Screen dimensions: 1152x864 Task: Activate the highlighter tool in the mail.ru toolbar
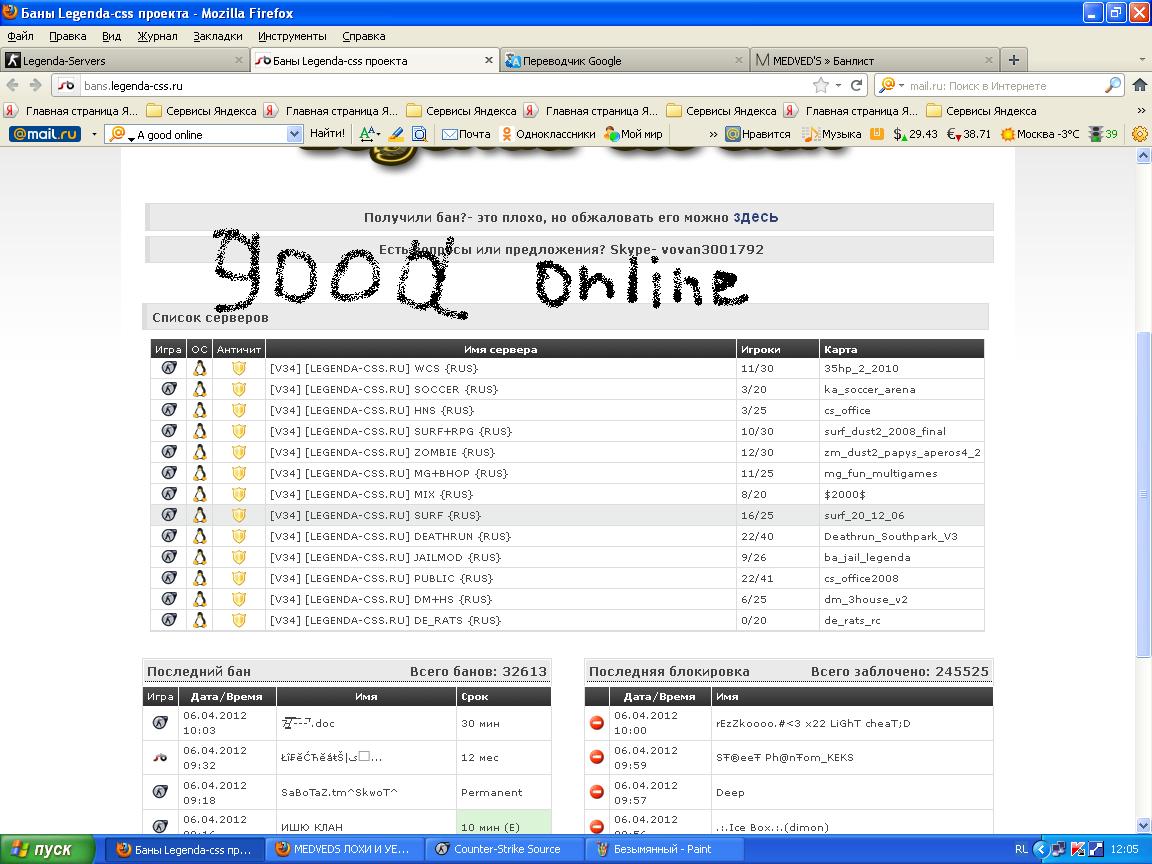point(396,134)
